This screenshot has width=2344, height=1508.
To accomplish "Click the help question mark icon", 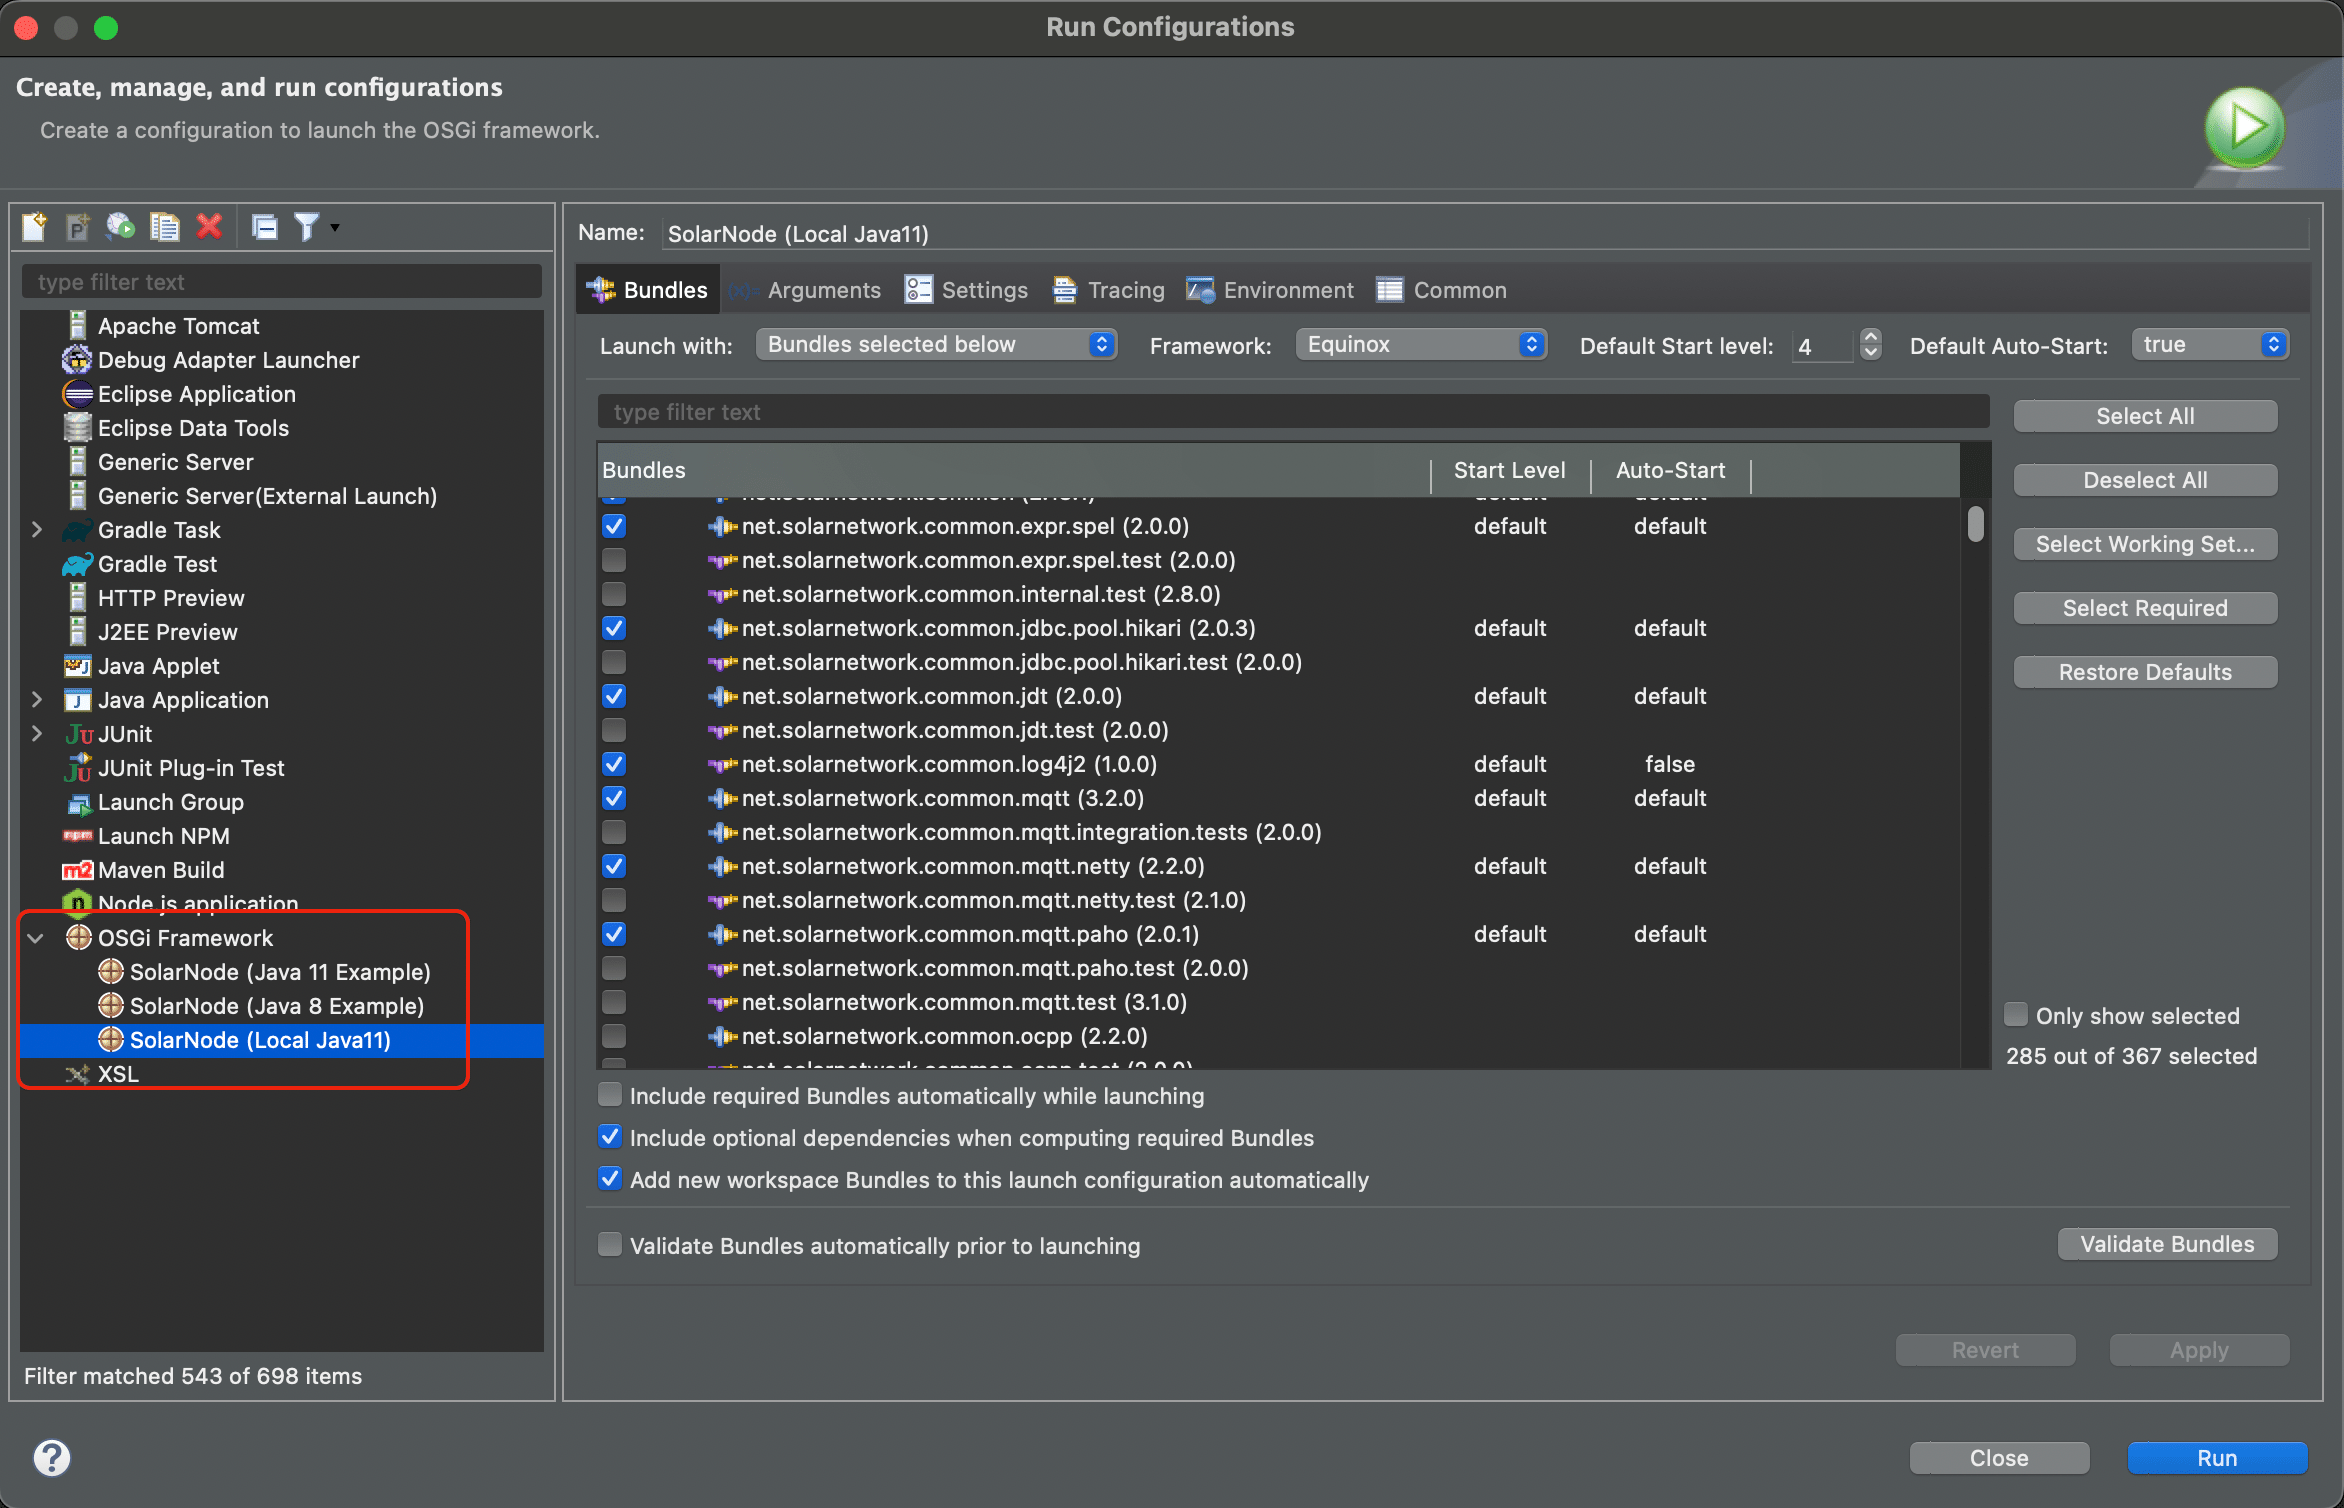I will point(52,1457).
